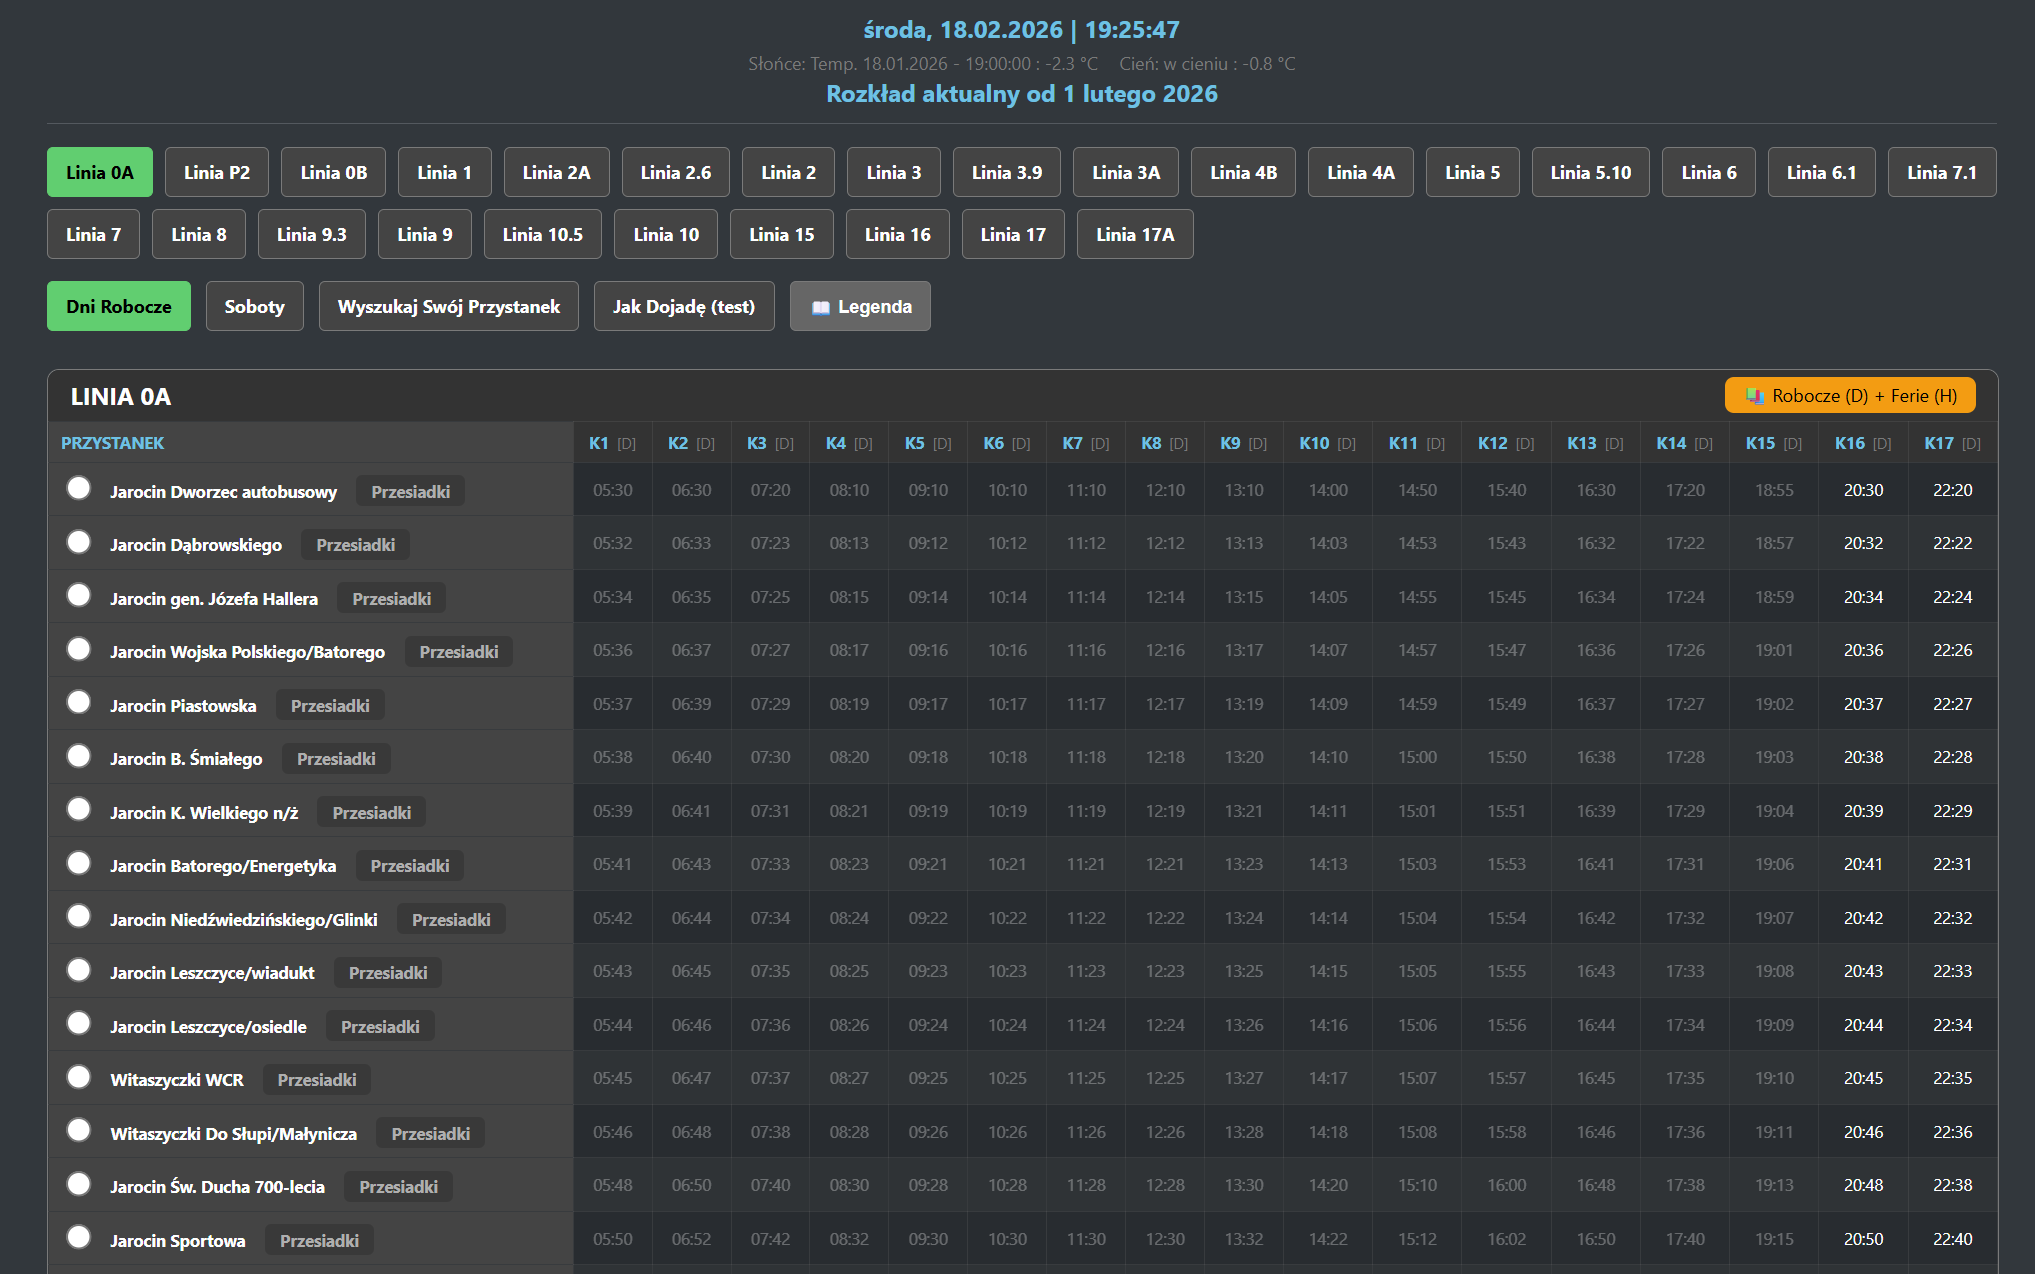Expand Przesiadki for Jarocin Dąbrowskiego
Viewport: 2035px width, 1274px height.
coord(355,545)
